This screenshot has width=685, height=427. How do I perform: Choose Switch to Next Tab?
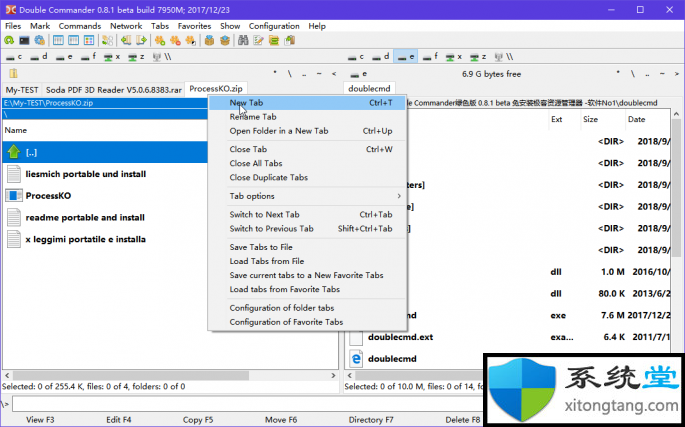[308, 214]
